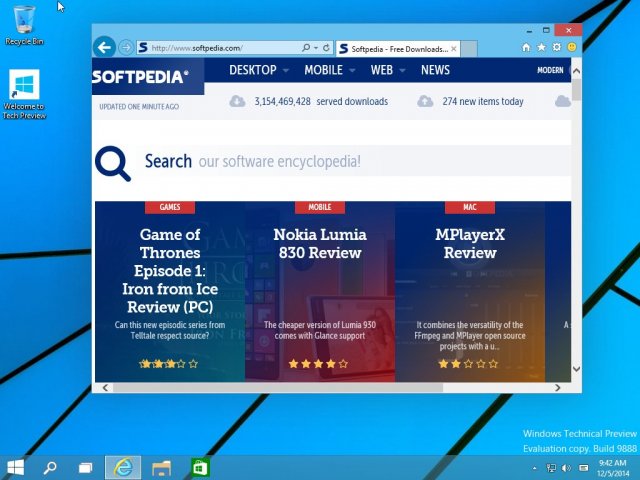640x480 pixels.
Task: Open the Windows Start button
Action: coord(16,468)
